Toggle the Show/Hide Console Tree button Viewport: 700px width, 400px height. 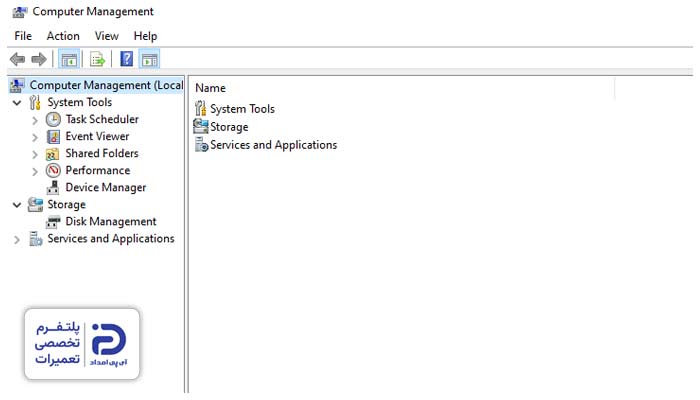pos(69,60)
